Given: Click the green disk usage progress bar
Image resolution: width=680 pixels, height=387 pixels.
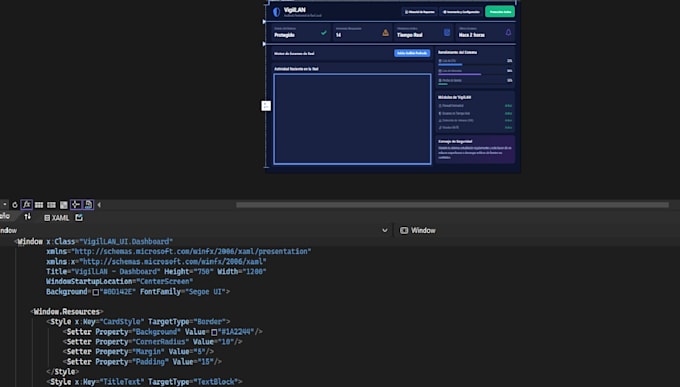Looking at the screenshot, I should pos(443,84).
